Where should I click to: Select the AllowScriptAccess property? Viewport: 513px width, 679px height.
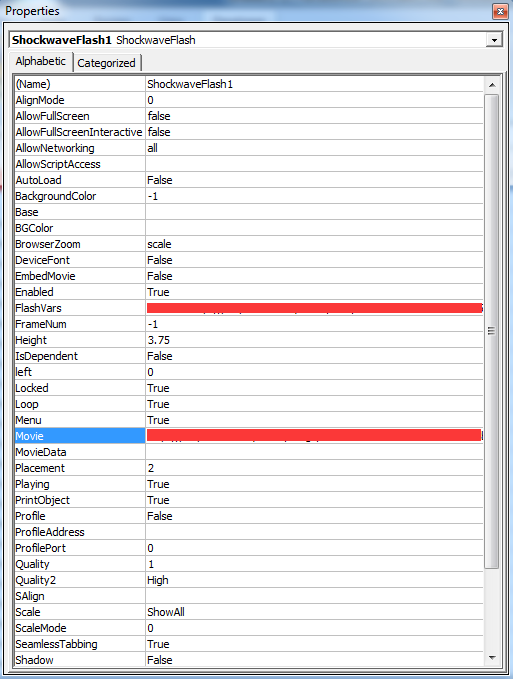click(80, 164)
